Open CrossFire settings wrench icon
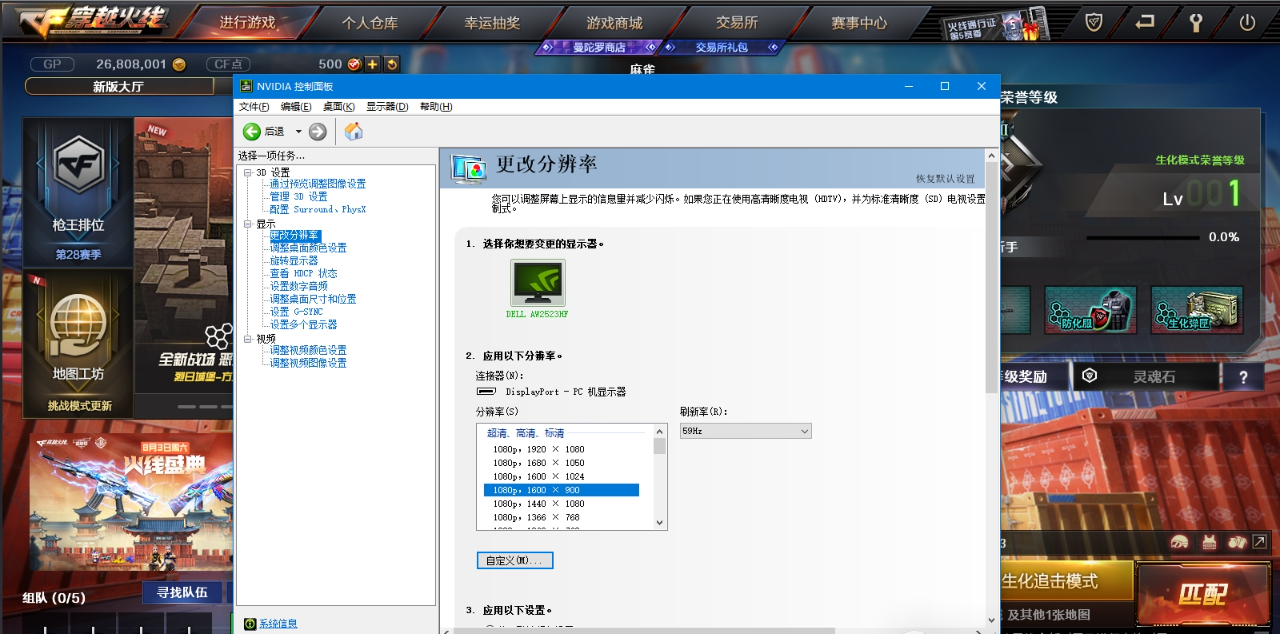The height and width of the screenshot is (634, 1280). (1196, 22)
